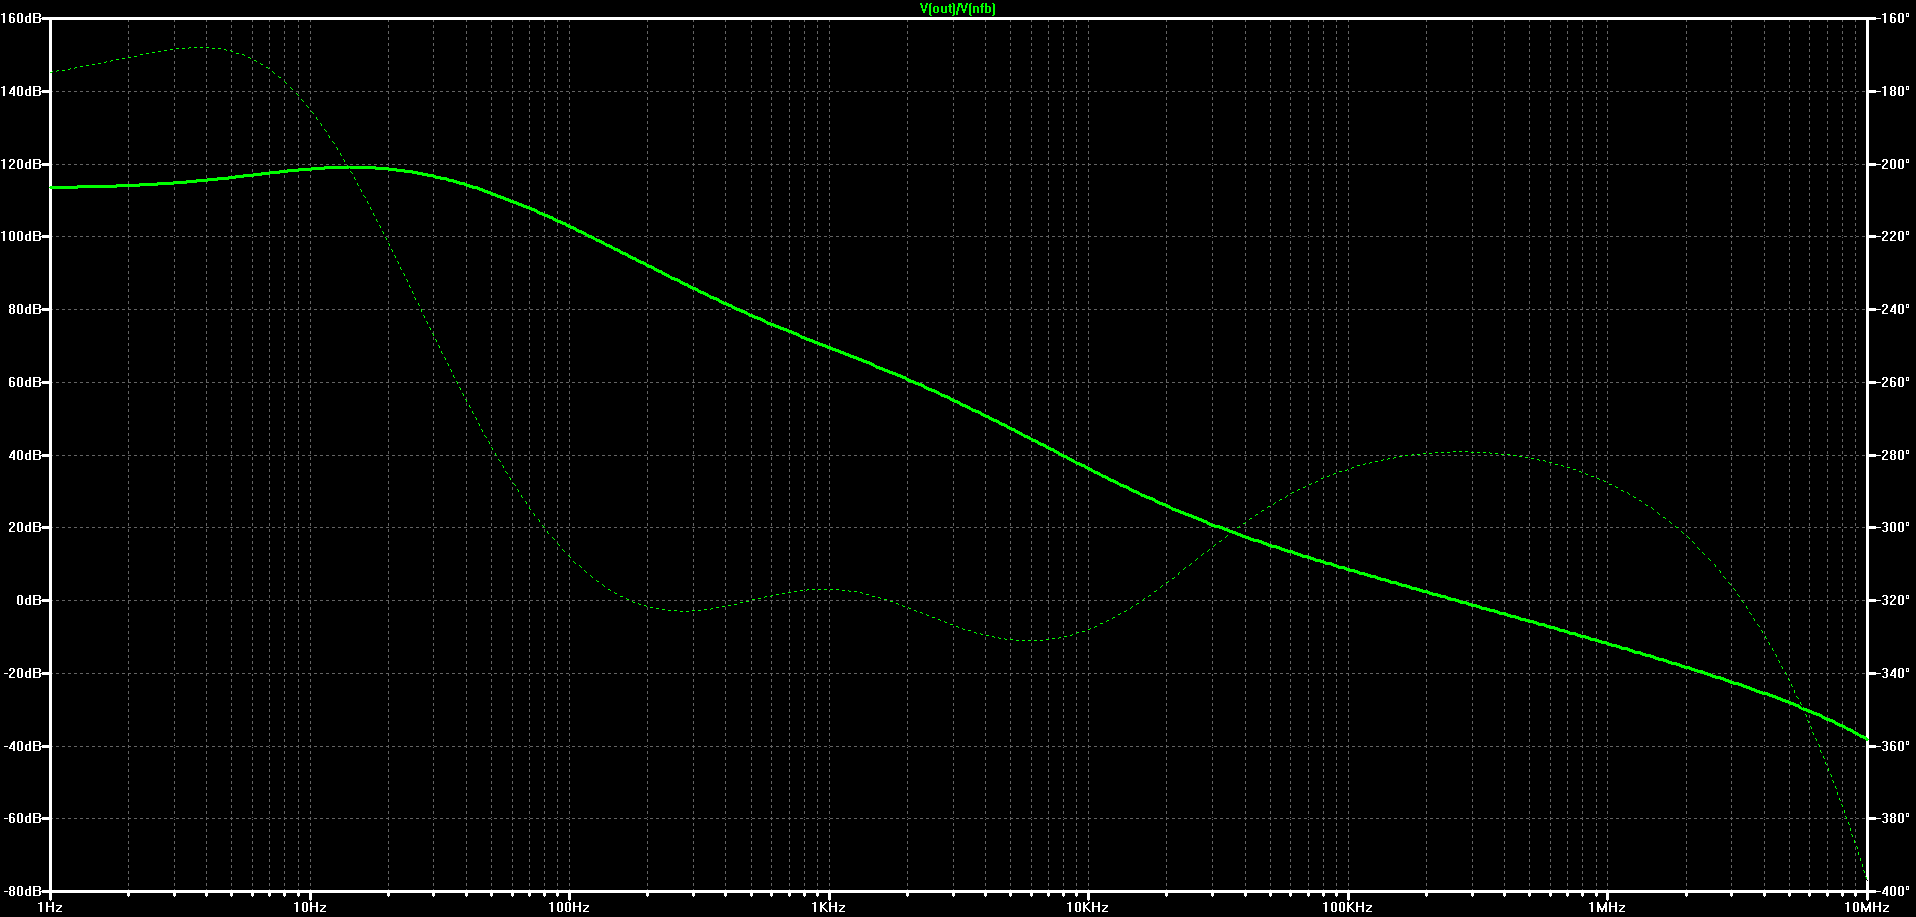Click the -340° label on the phase axis
This screenshot has height=917, width=1916.
pos(1893,673)
